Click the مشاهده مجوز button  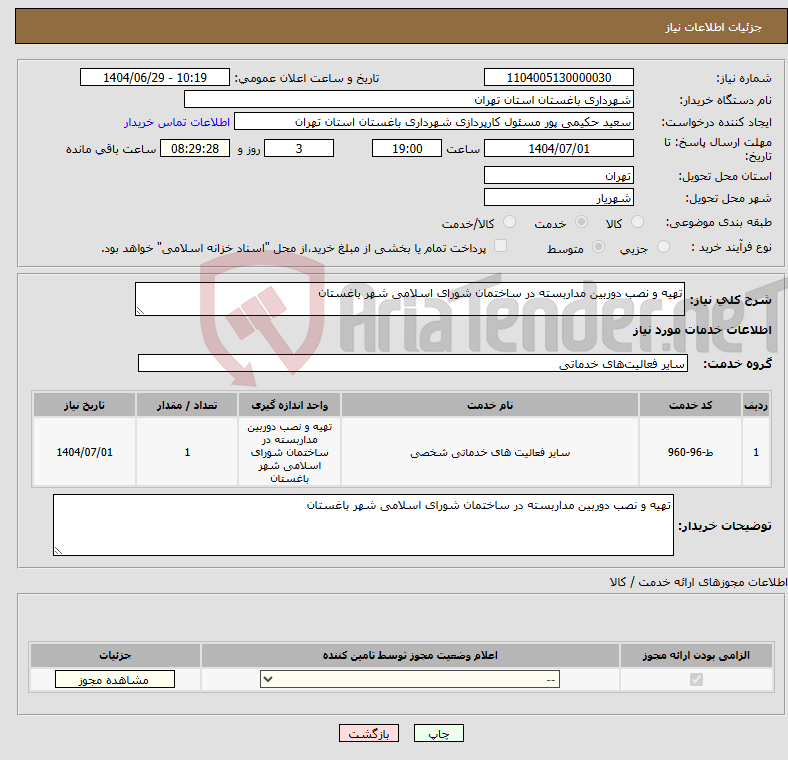point(115,680)
